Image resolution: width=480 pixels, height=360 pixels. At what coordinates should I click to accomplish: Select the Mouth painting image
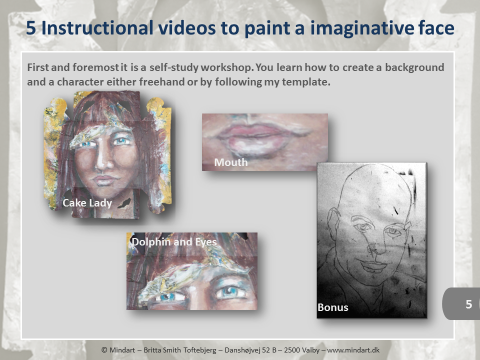[x=265, y=142]
